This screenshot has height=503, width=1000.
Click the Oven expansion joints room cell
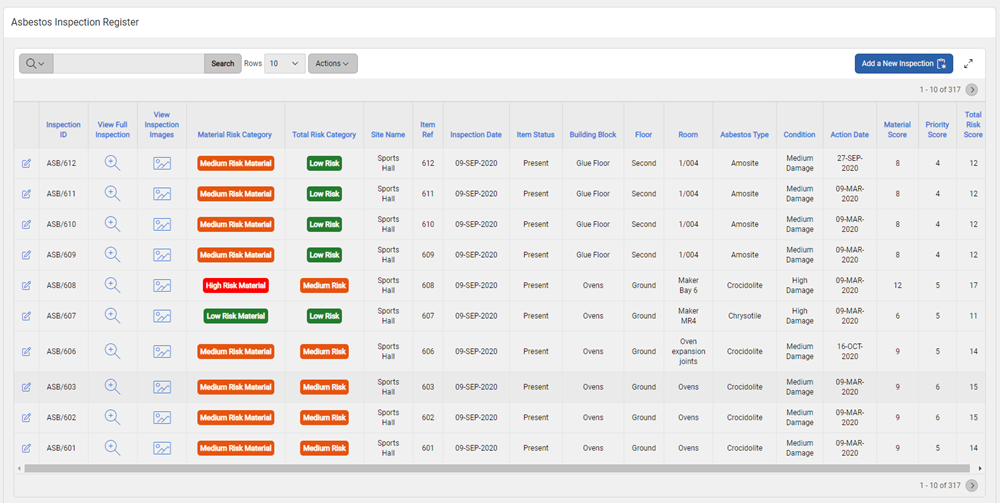(x=688, y=351)
